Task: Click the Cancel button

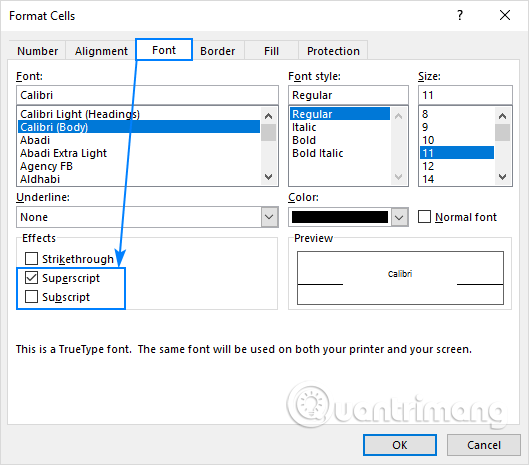Action: 484,445
